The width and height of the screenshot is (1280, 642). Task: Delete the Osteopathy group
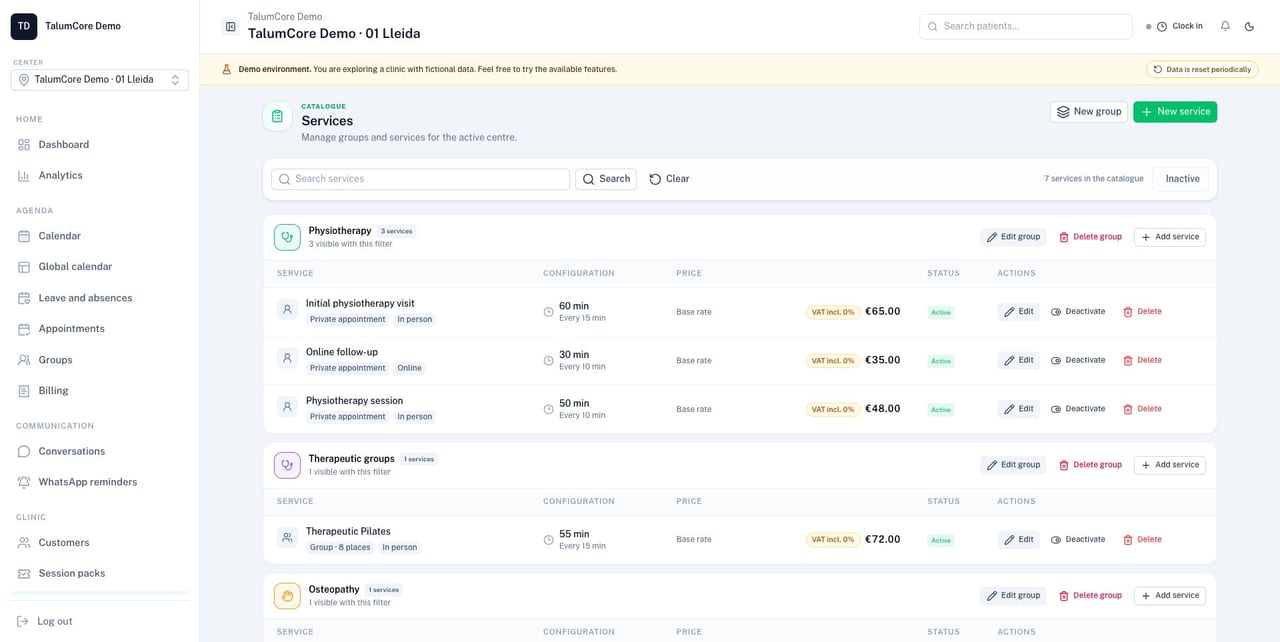point(1090,596)
